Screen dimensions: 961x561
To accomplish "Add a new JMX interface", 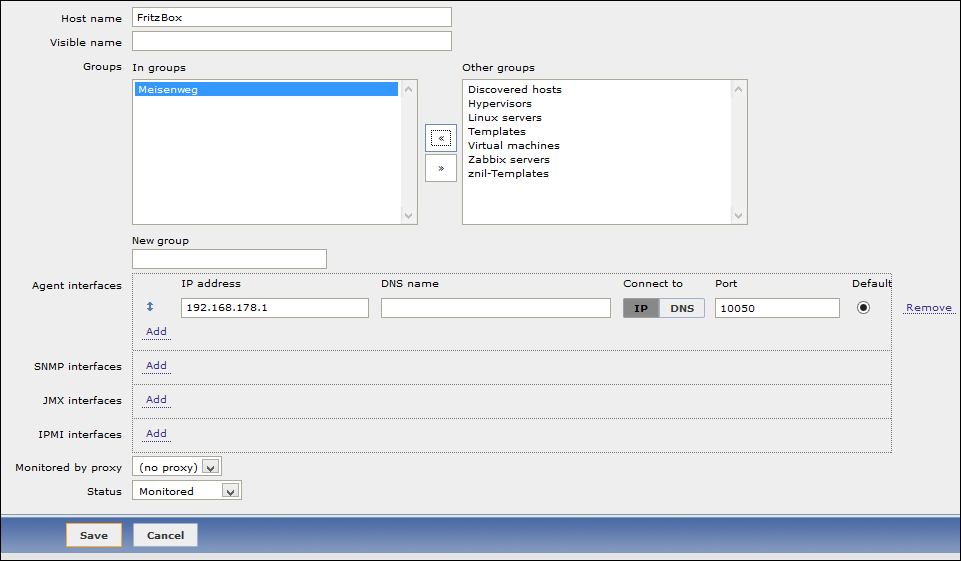I will (x=156, y=400).
